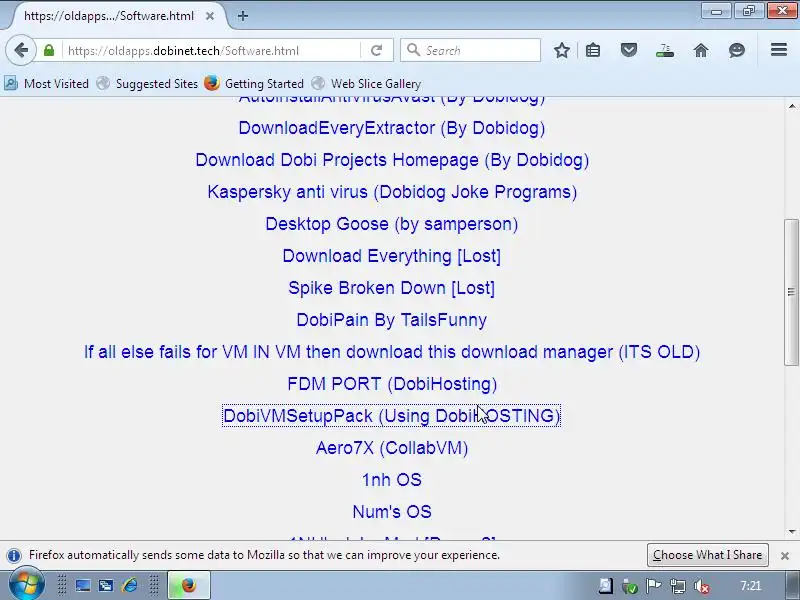
Task: Open the downloads arrow icon
Action: pos(665,51)
